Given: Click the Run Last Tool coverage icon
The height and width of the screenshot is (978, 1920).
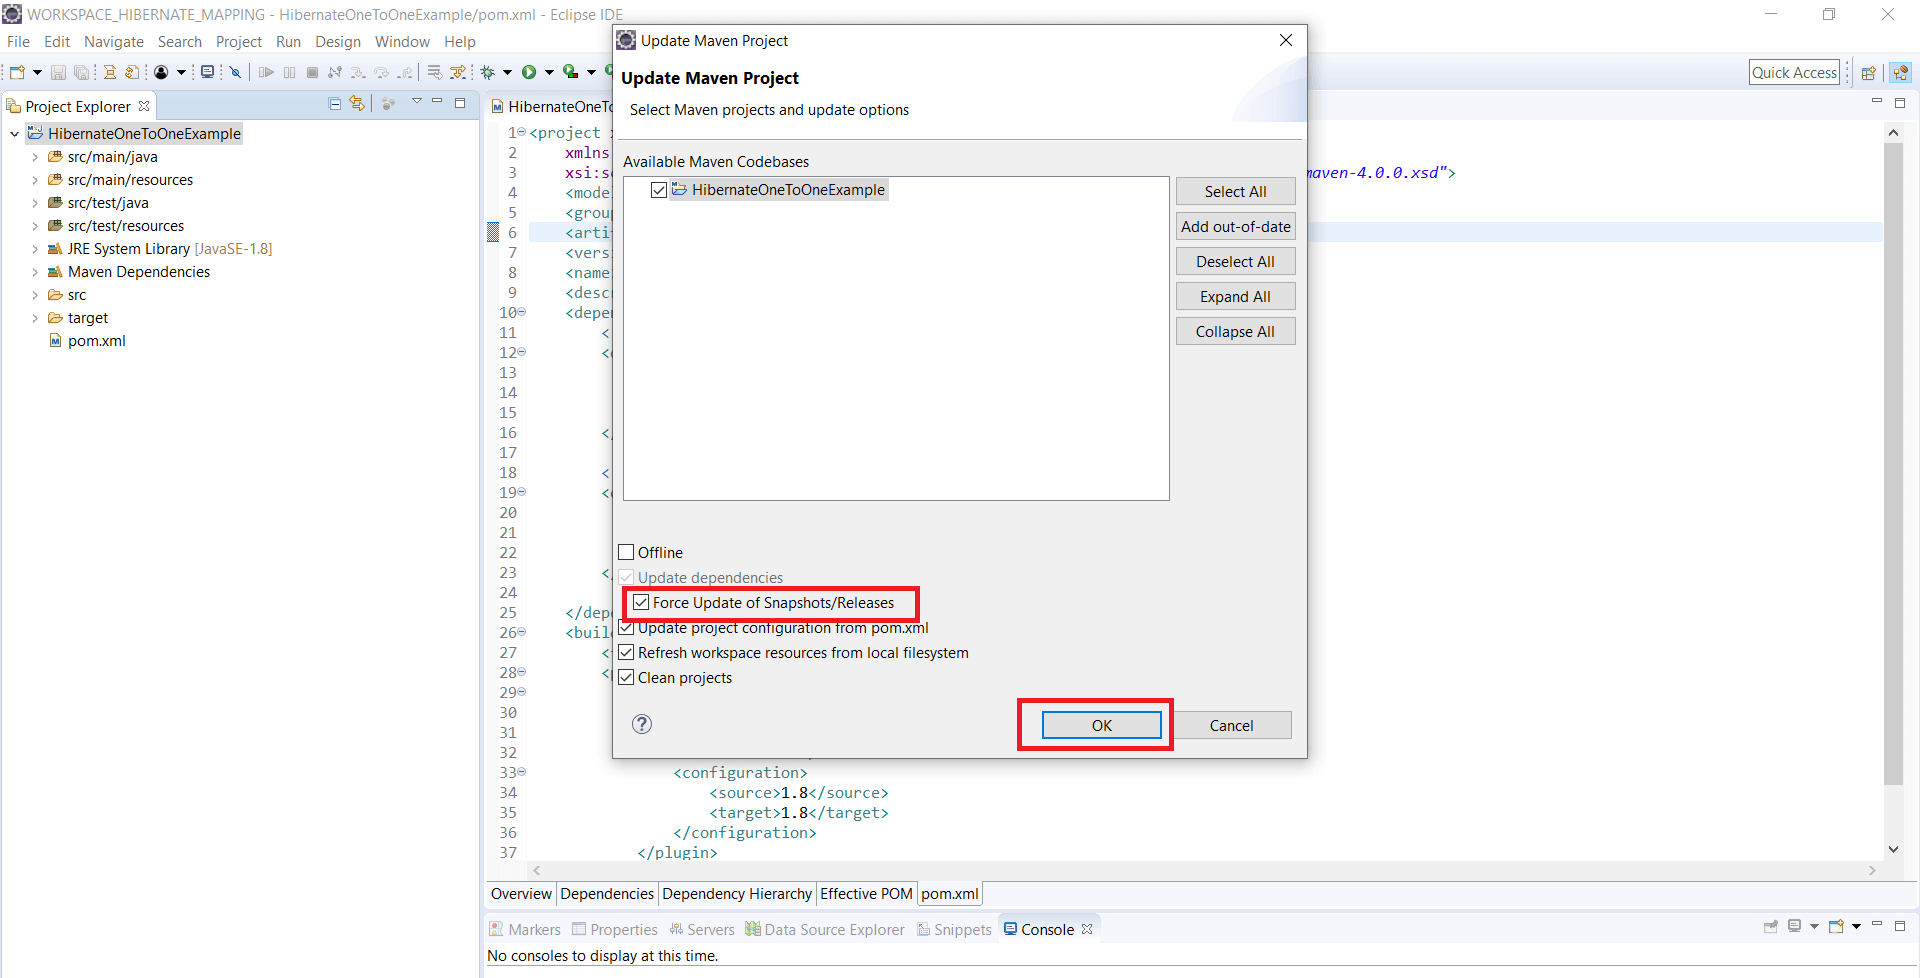Looking at the screenshot, I should [x=570, y=72].
